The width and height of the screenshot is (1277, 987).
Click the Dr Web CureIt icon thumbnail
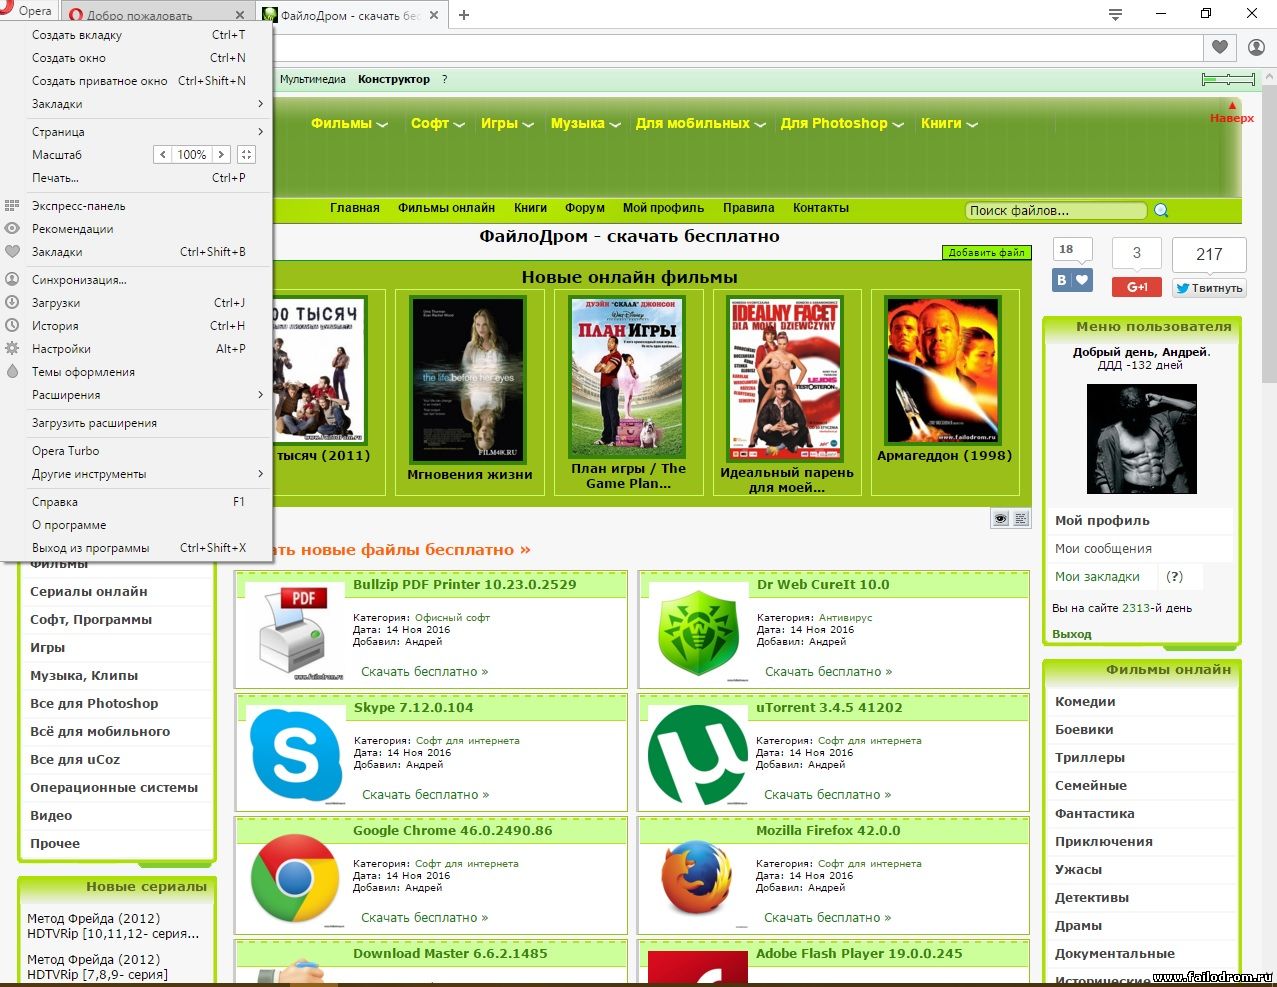tap(698, 634)
